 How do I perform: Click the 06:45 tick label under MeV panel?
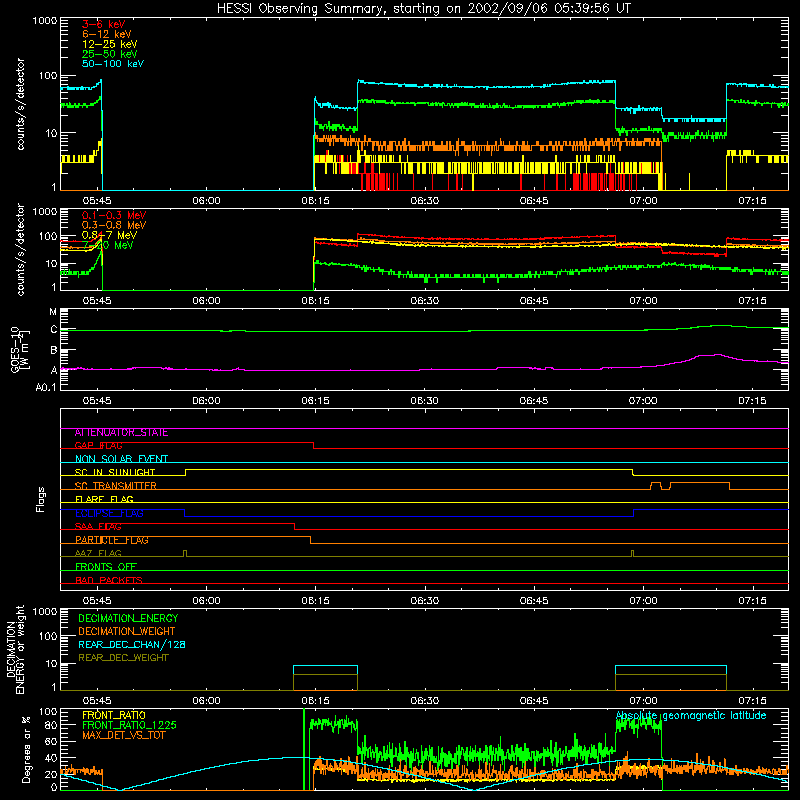coord(534,301)
